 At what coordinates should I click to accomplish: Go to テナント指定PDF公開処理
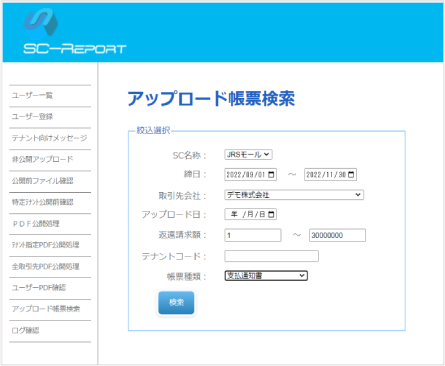(45, 245)
